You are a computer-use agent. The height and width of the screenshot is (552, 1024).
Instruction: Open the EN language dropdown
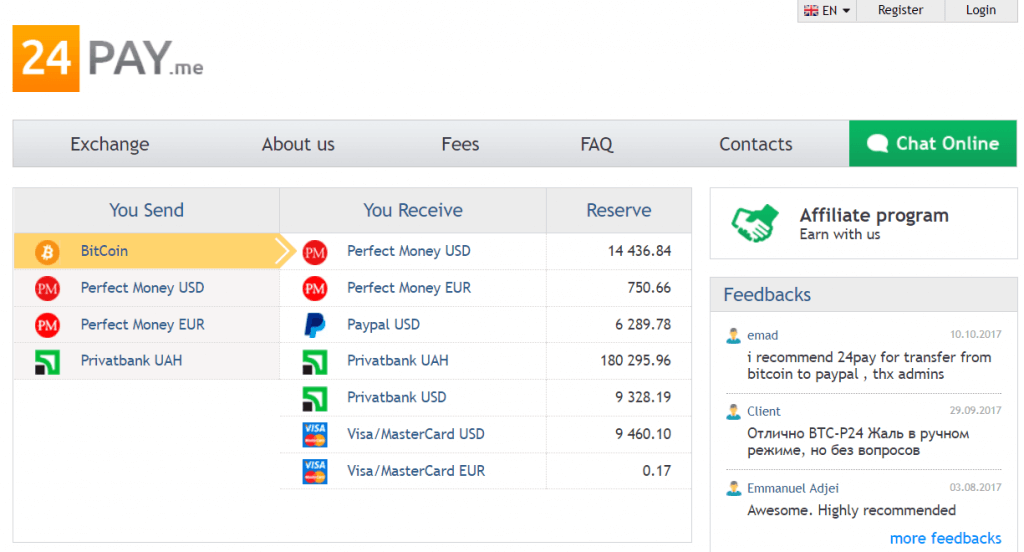827,10
